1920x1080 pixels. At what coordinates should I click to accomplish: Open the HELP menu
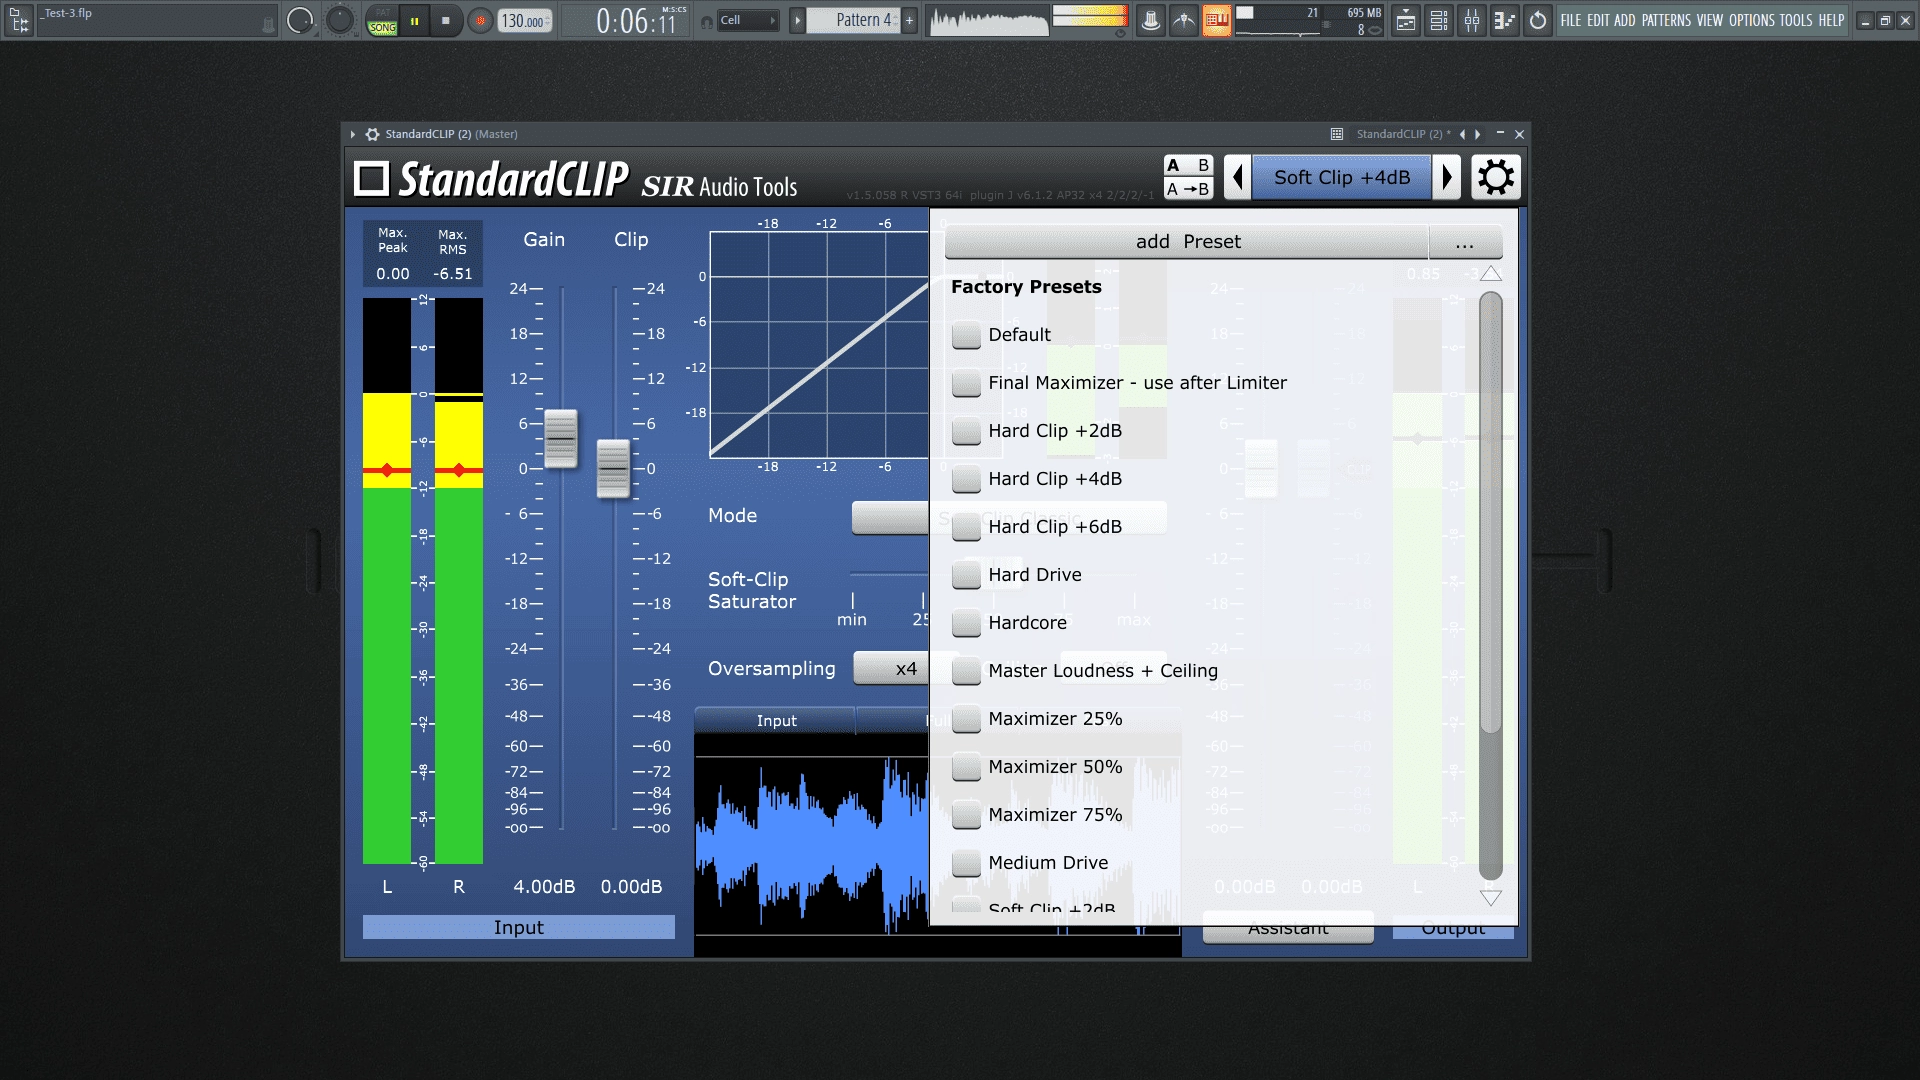pyautogui.click(x=1831, y=20)
